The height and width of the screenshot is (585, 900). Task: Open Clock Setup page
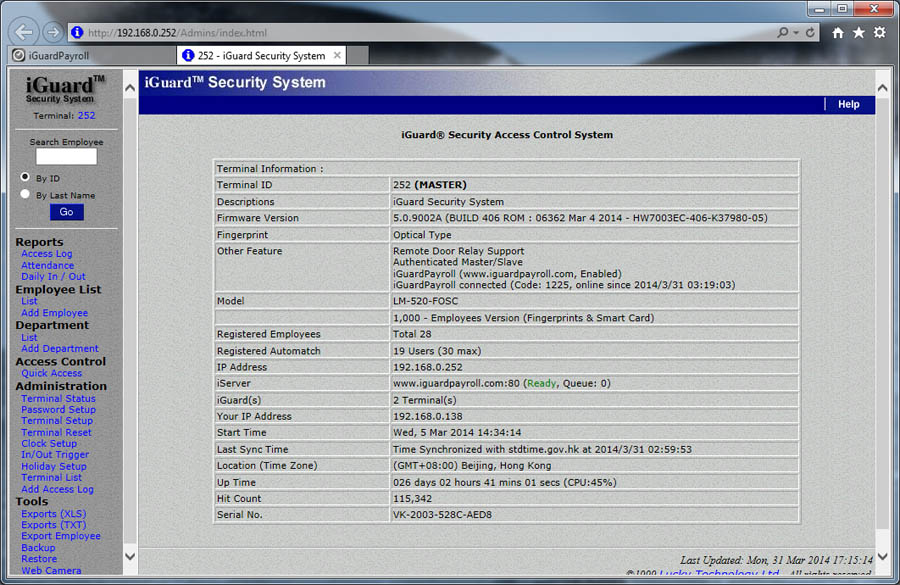49,443
